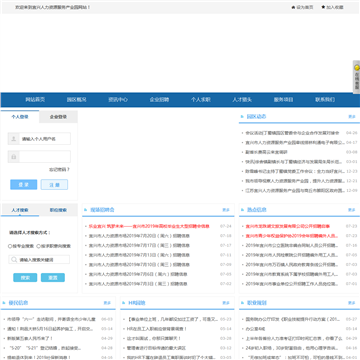Focus the 请输入个人用户名 input field
This screenshot has width=360, height=360.
pyautogui.click(x=45, y=139)
